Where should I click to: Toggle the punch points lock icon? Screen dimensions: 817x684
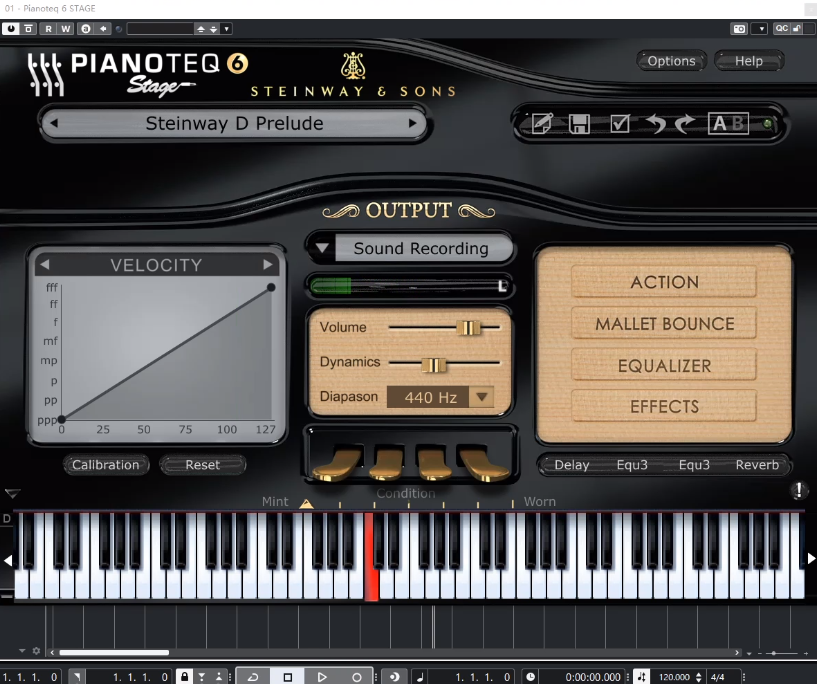tap(184, 676)
